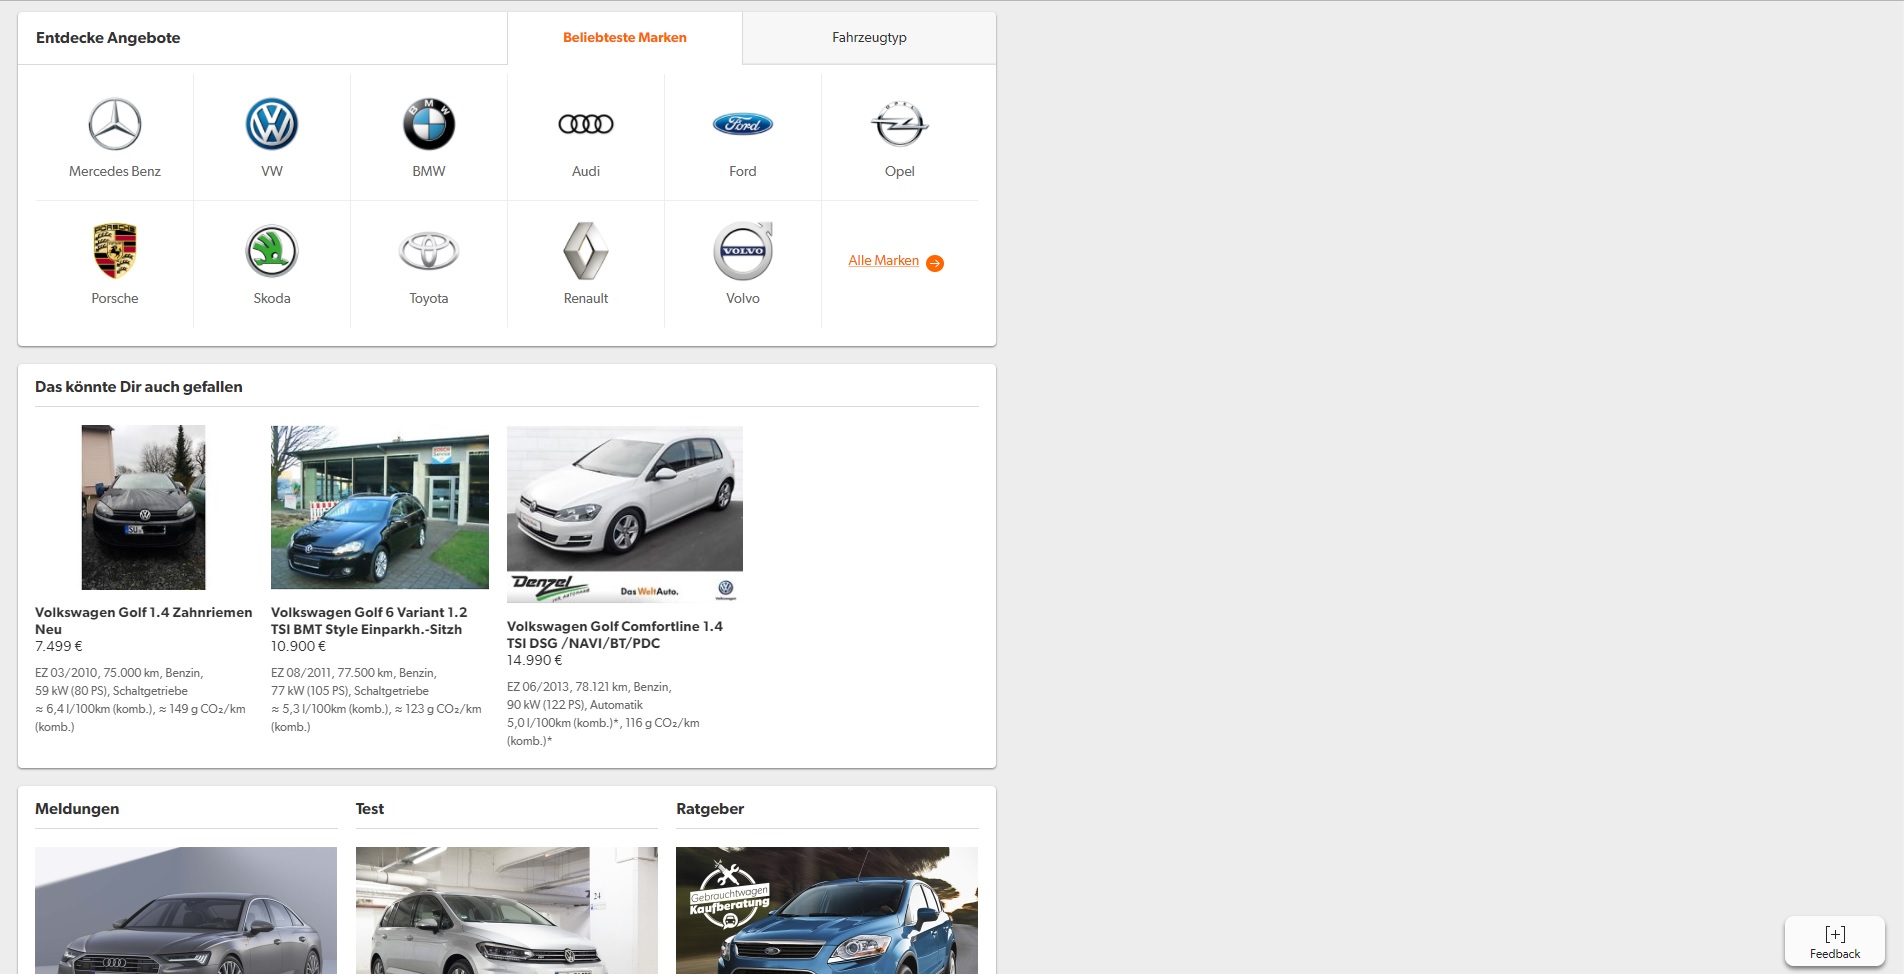The image size is (1904, 974).
Task: Pick the BMW roundel logo
Action: 429,124
